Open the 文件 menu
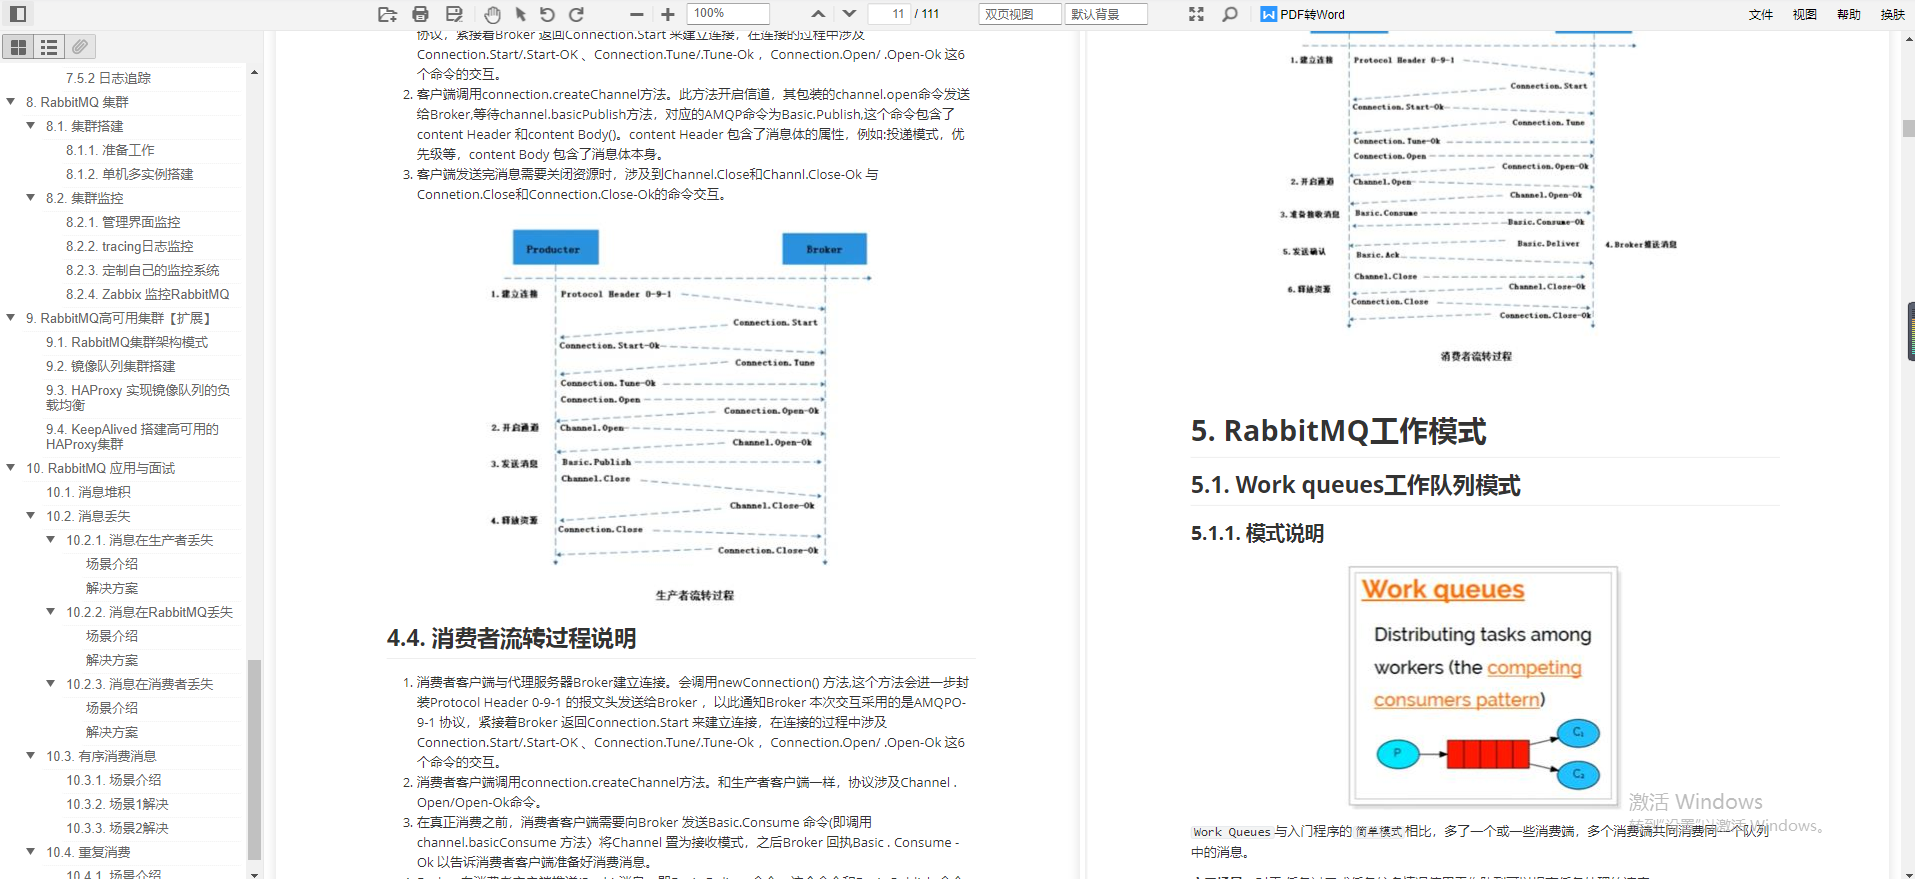Image resolution: width=1915 pixels, height=879 pixels. [x=1761, y=14]
